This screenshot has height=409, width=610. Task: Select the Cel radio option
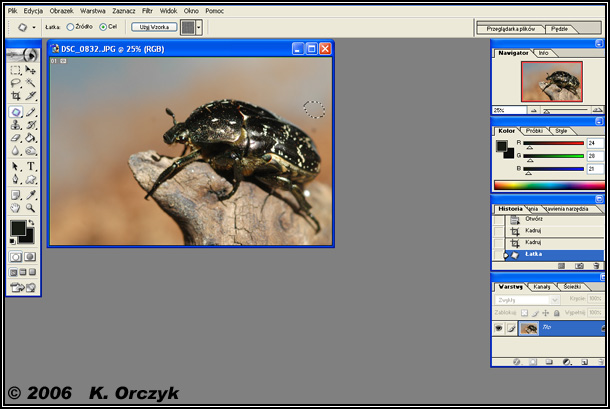pyautogui.click(x=102, y=27)
